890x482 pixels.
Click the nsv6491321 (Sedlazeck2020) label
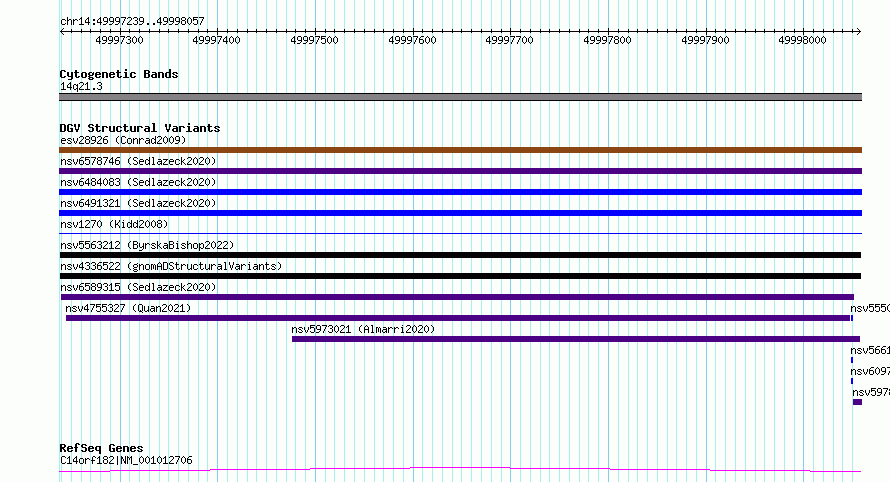tap(138, 203)
